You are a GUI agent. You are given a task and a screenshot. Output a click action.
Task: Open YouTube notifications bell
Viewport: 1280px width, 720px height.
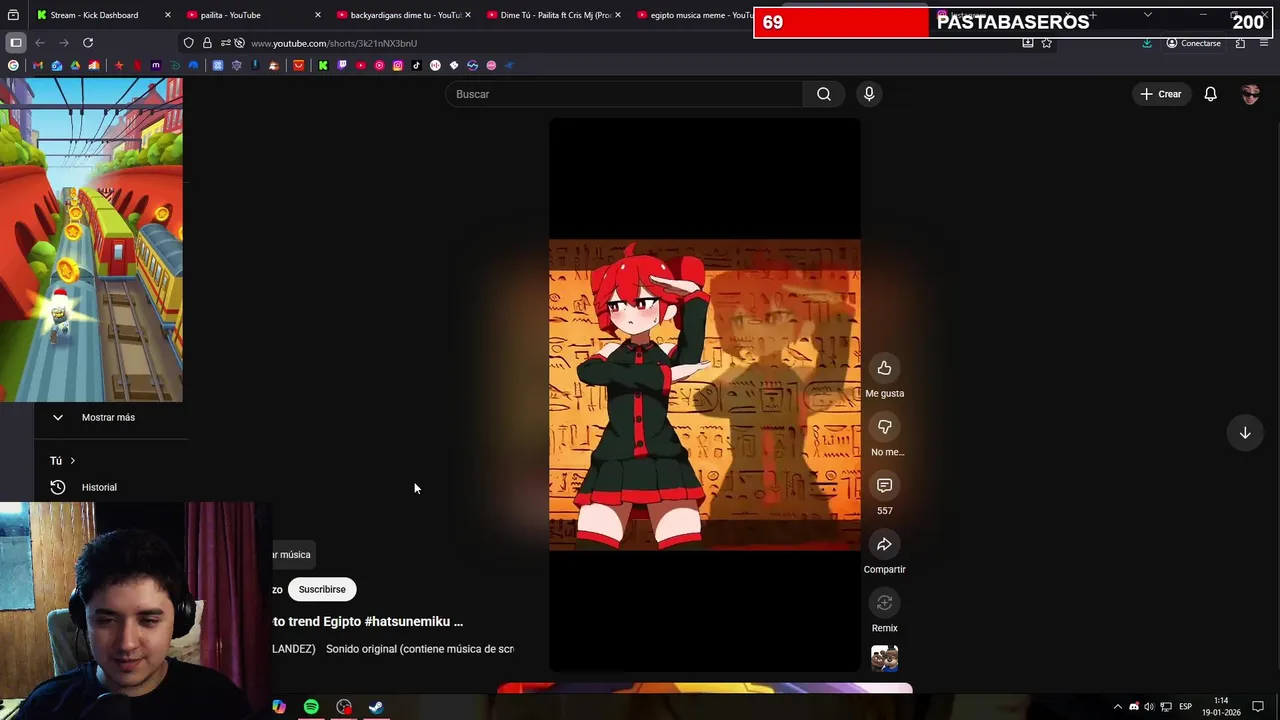(1210, 94)
